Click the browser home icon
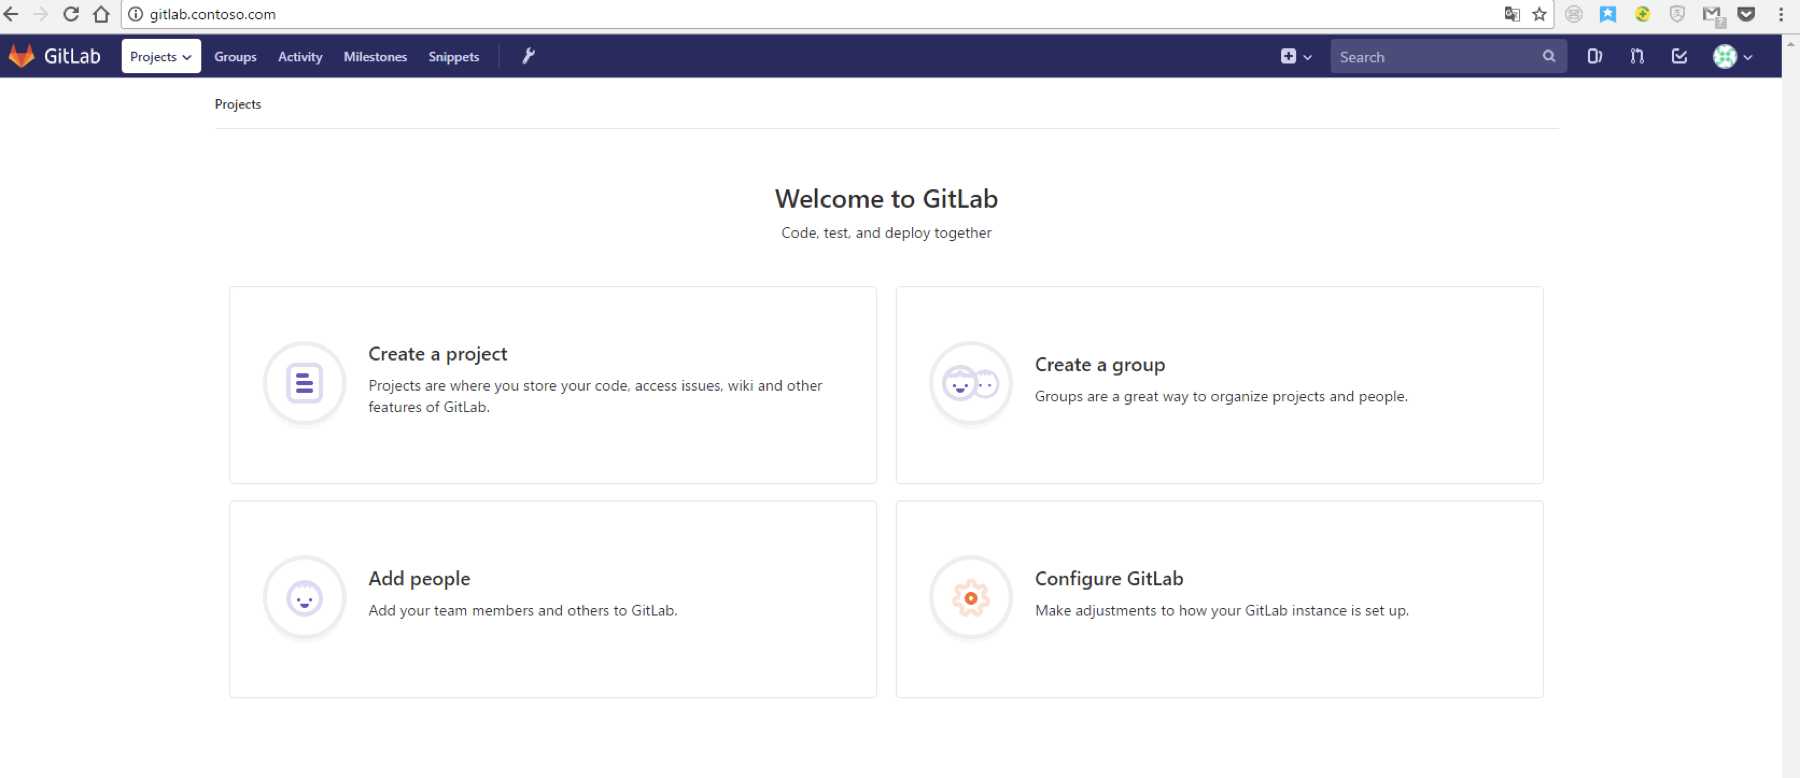Screen dimensions: 1800x778 coord(101,14)
